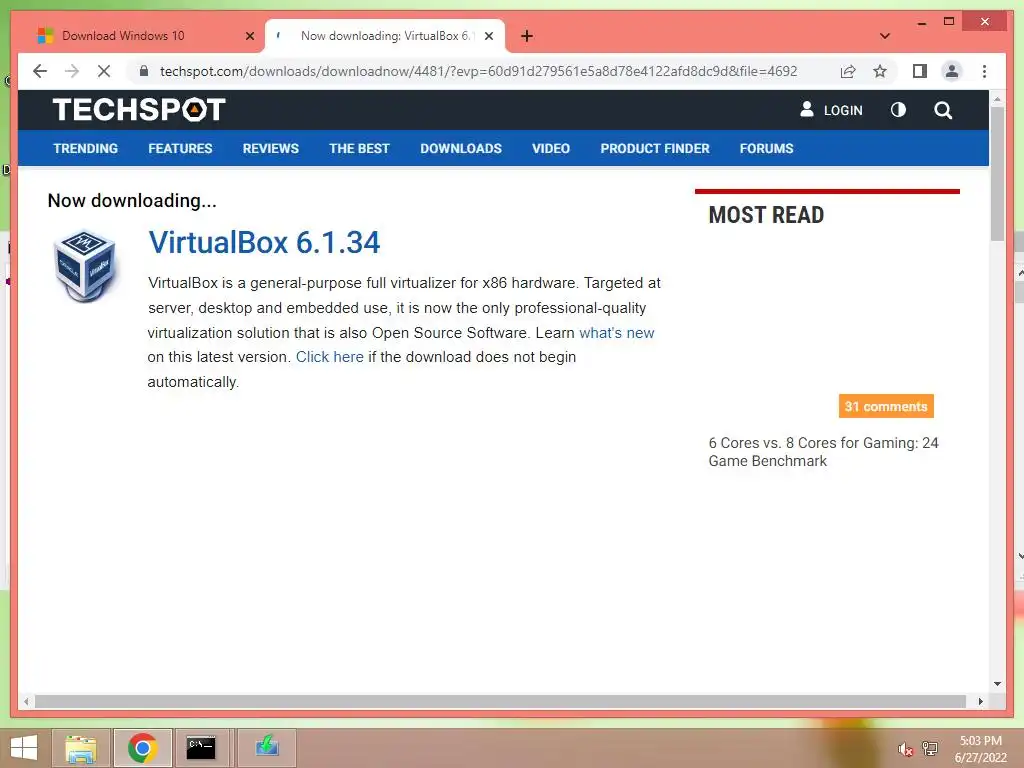This screenshot has height=768, width=1024.
Task: Open the Chrome side panel icon
Action: click(920, 71)
